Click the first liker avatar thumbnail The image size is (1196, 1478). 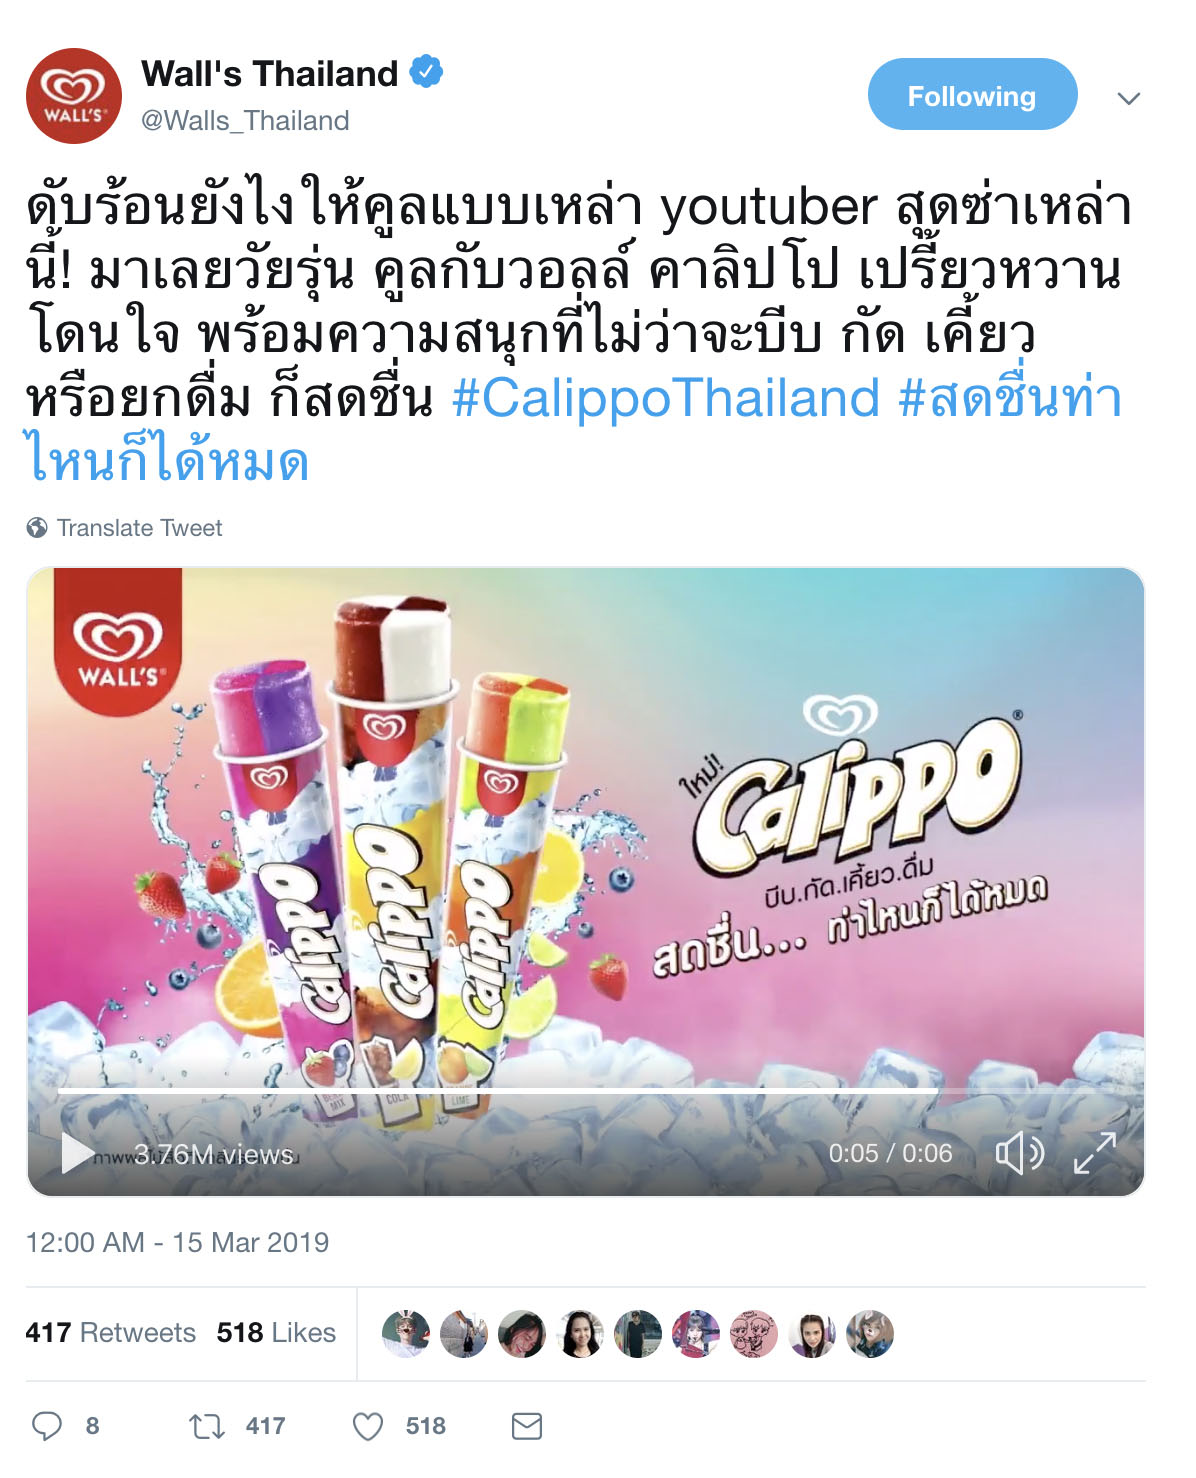(x=406, y=1333)
